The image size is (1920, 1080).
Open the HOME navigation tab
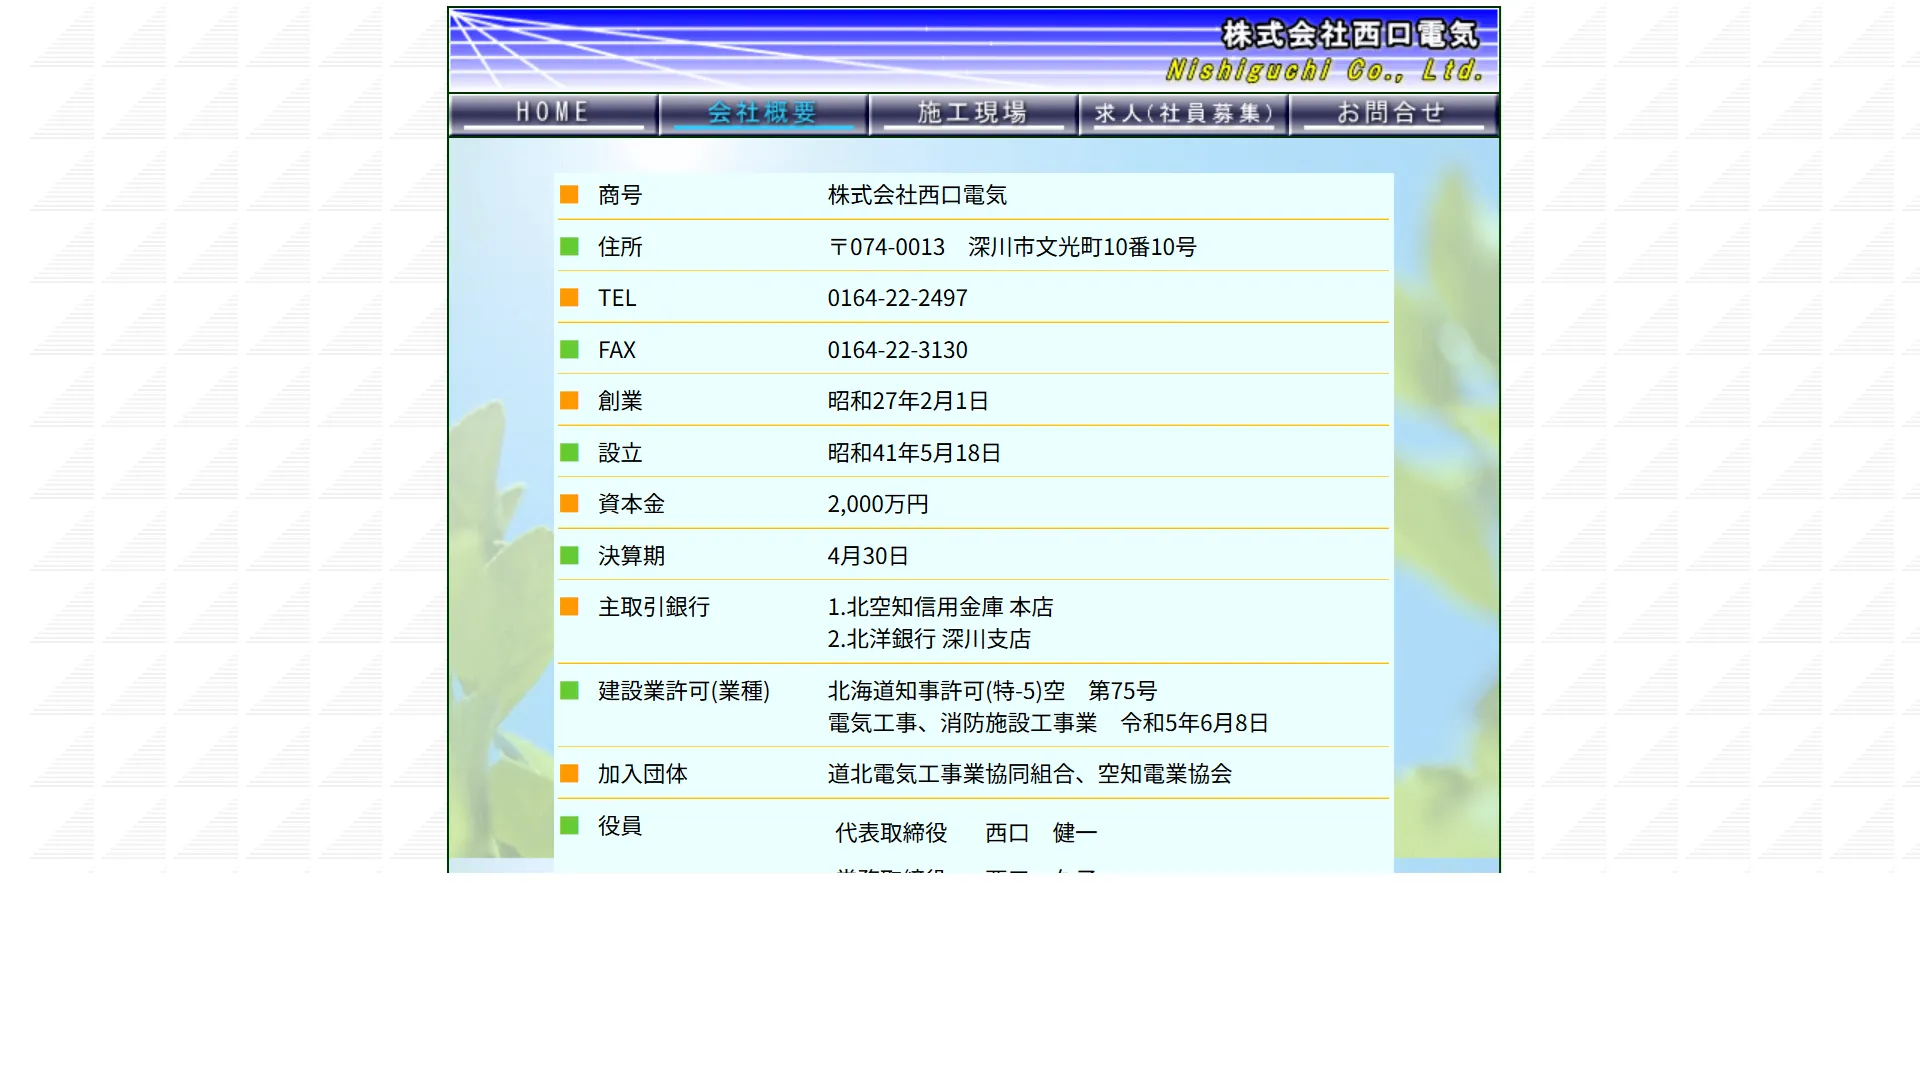(x=553, y=114)
